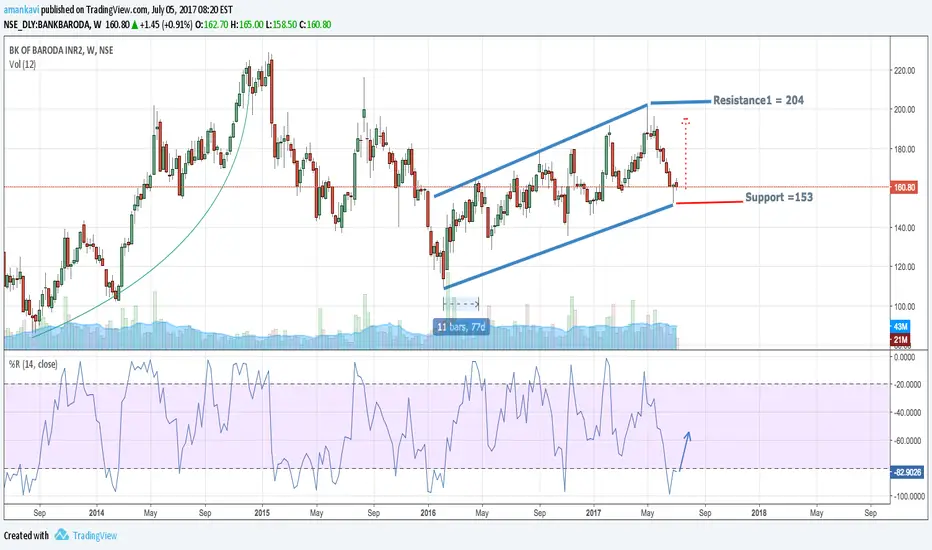Image resolution: width=932 pixels, height=550 pixels.
Task: Click the C:160.80 close value in header
Action: tap(315, 25)
